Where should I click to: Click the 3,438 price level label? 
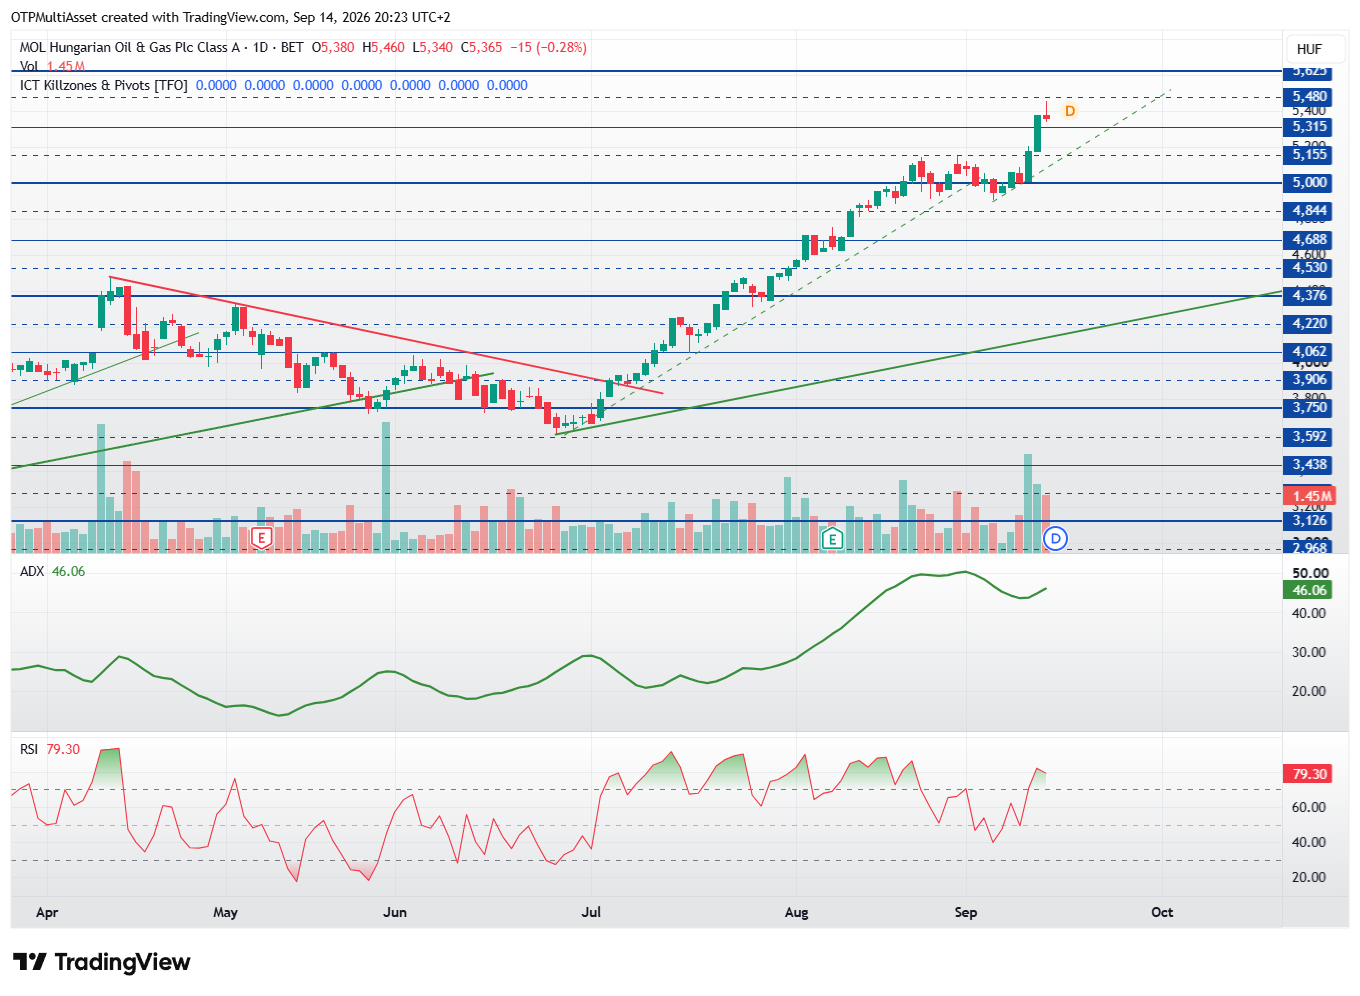coord(1309,464)
